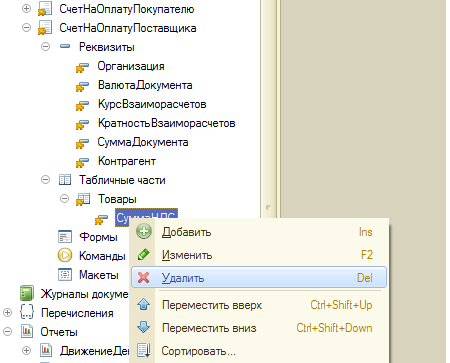Choose Переместить вниз menu entry

[x=259, y=328]
